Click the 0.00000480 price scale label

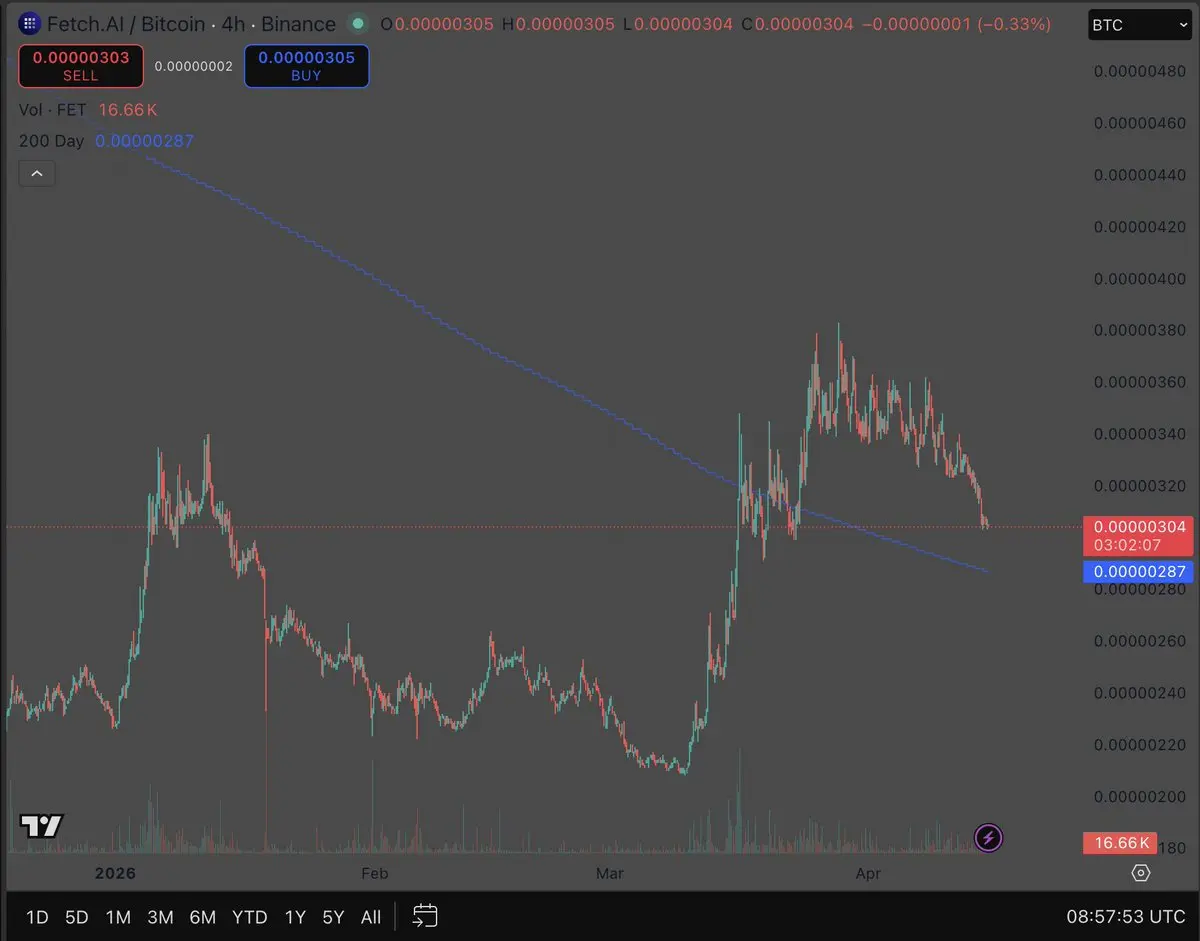pyautogui.click(x=1140, y=71)
